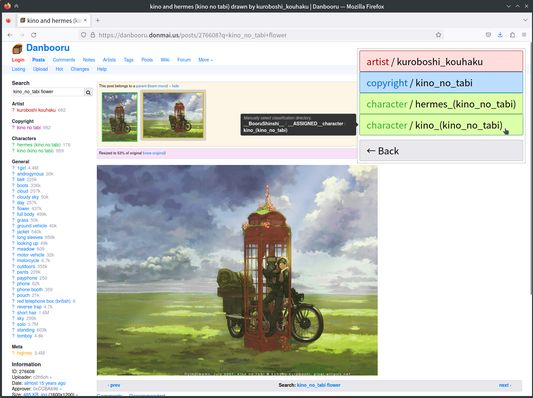The image size is (533, 398).
Task: Click wiki question mark beside kuroboshi kouhaku
Action: pos(13,110)
